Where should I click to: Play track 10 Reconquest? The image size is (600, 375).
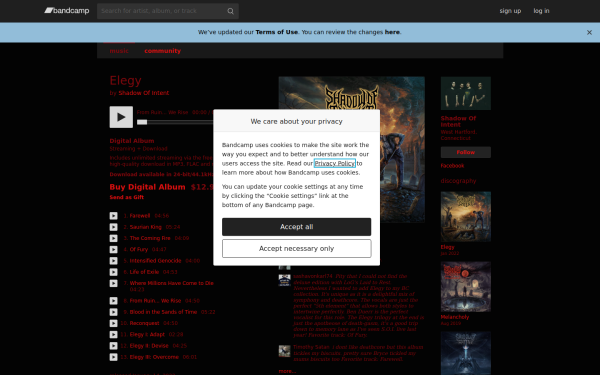click(x=114, y=323)
